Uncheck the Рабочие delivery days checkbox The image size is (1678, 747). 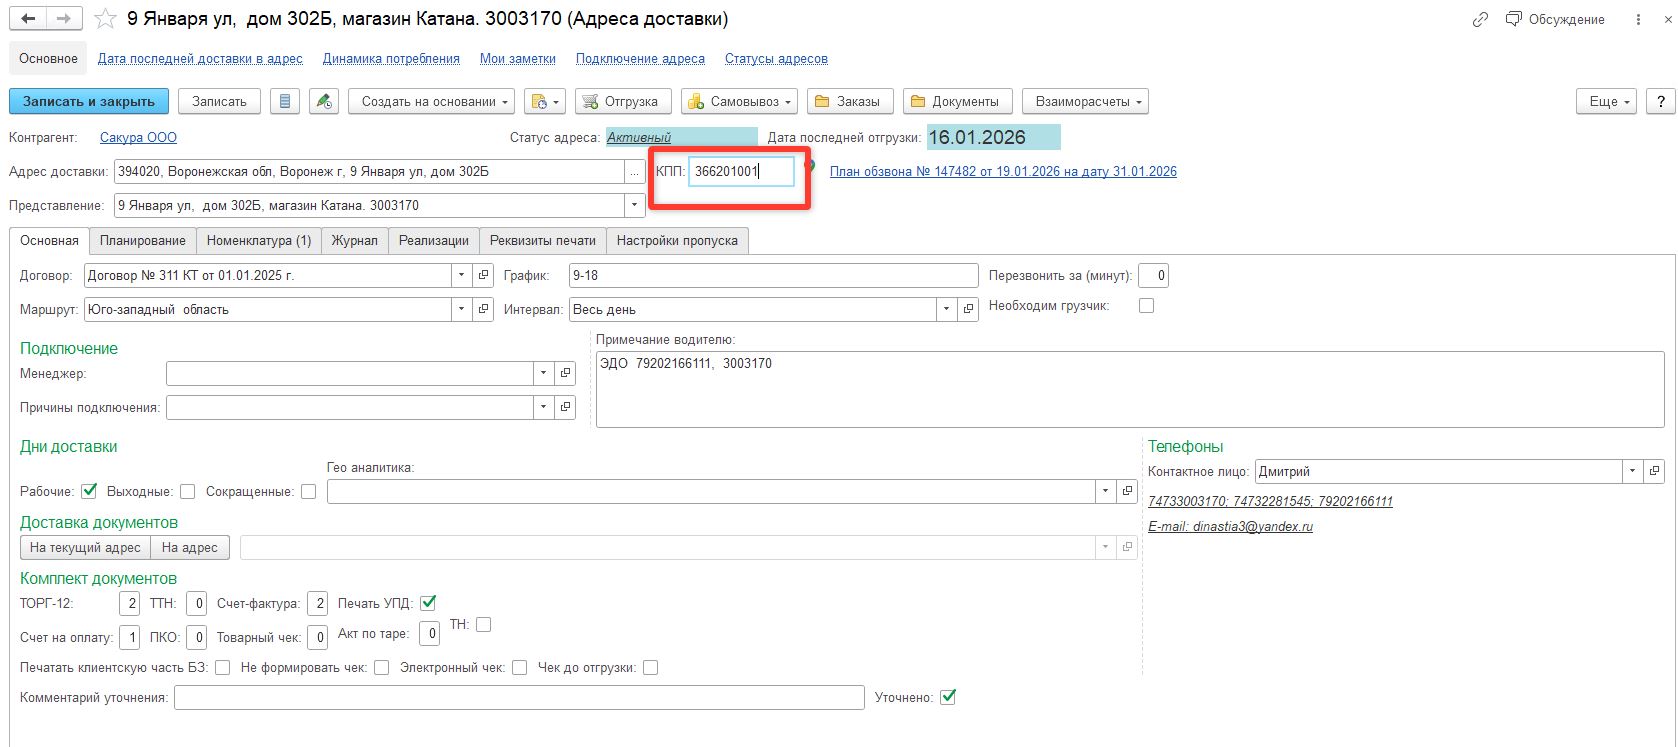click(89, 491)
